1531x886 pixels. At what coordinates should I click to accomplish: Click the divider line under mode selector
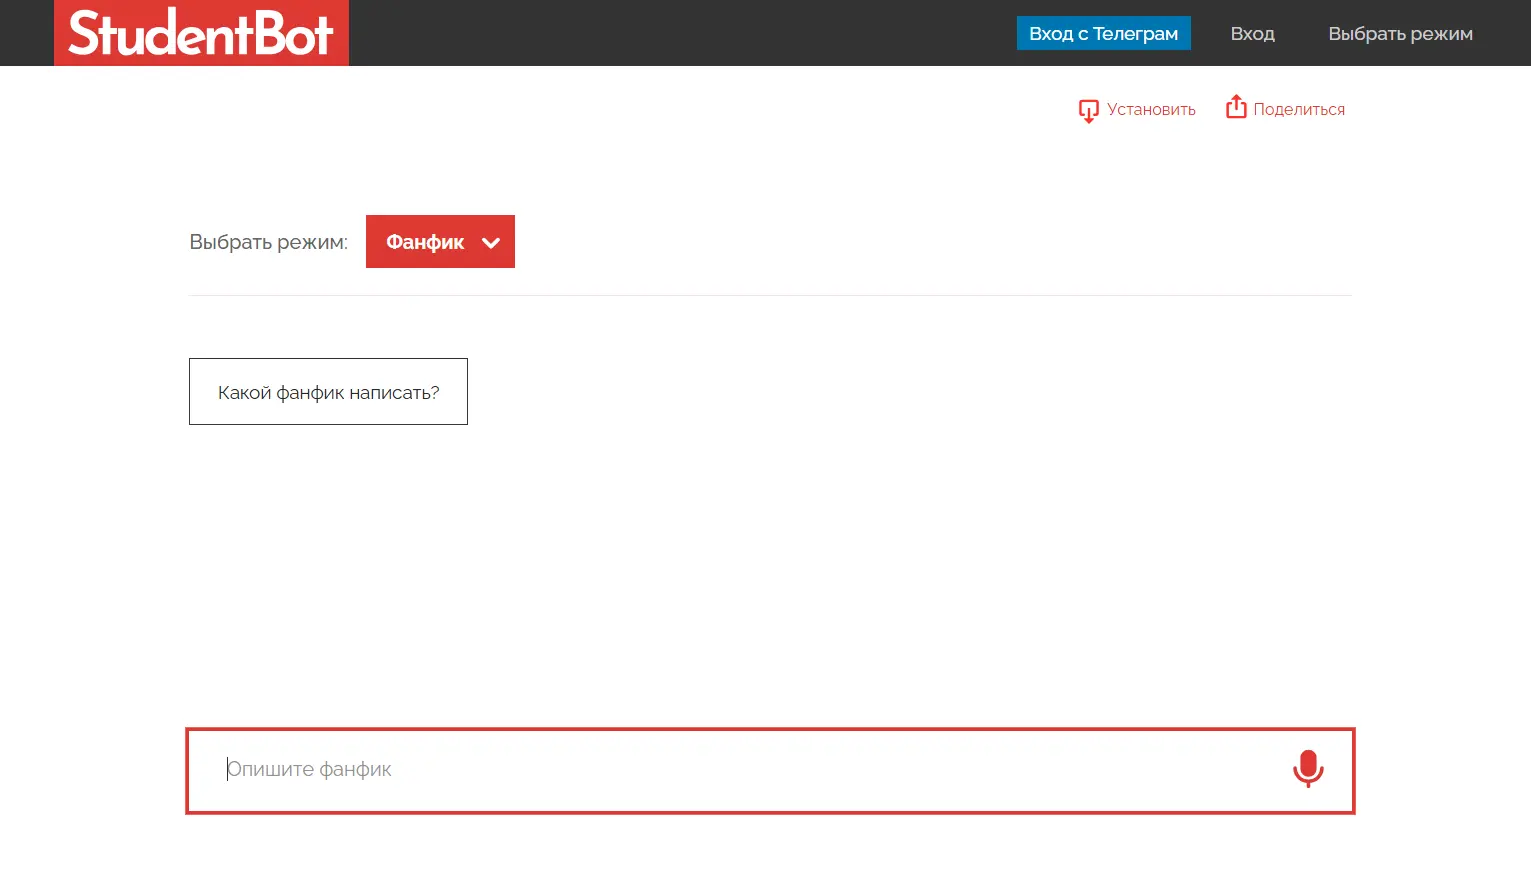pos(770,295)
